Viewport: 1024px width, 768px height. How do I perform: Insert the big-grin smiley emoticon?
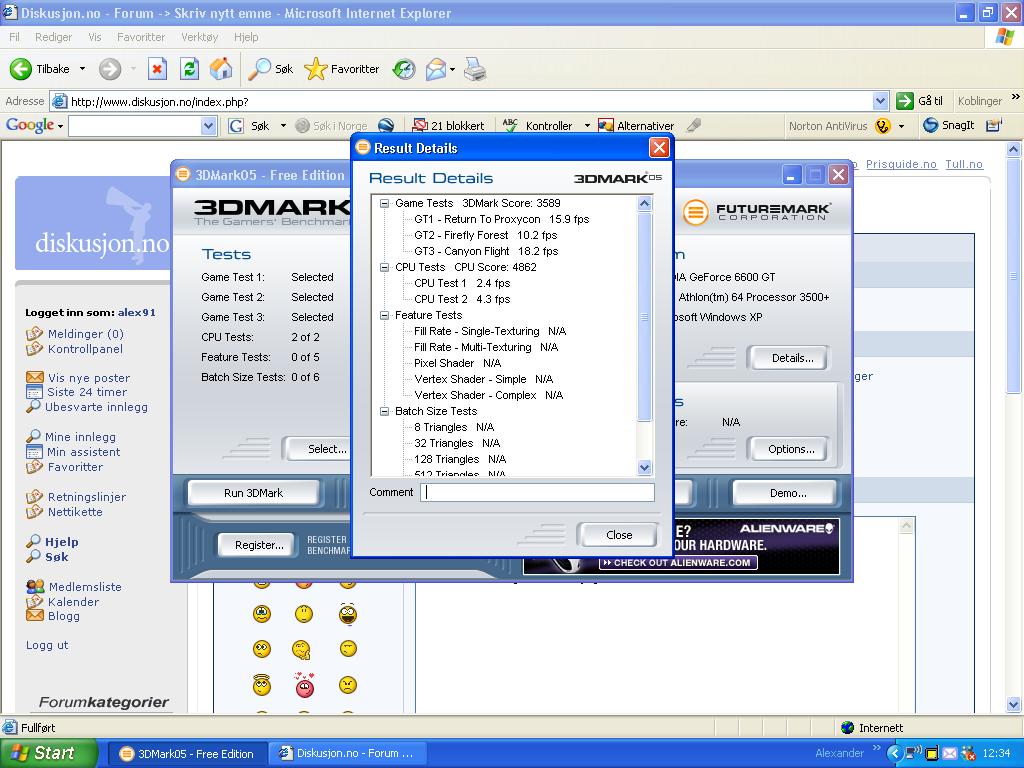pos(348,613)
